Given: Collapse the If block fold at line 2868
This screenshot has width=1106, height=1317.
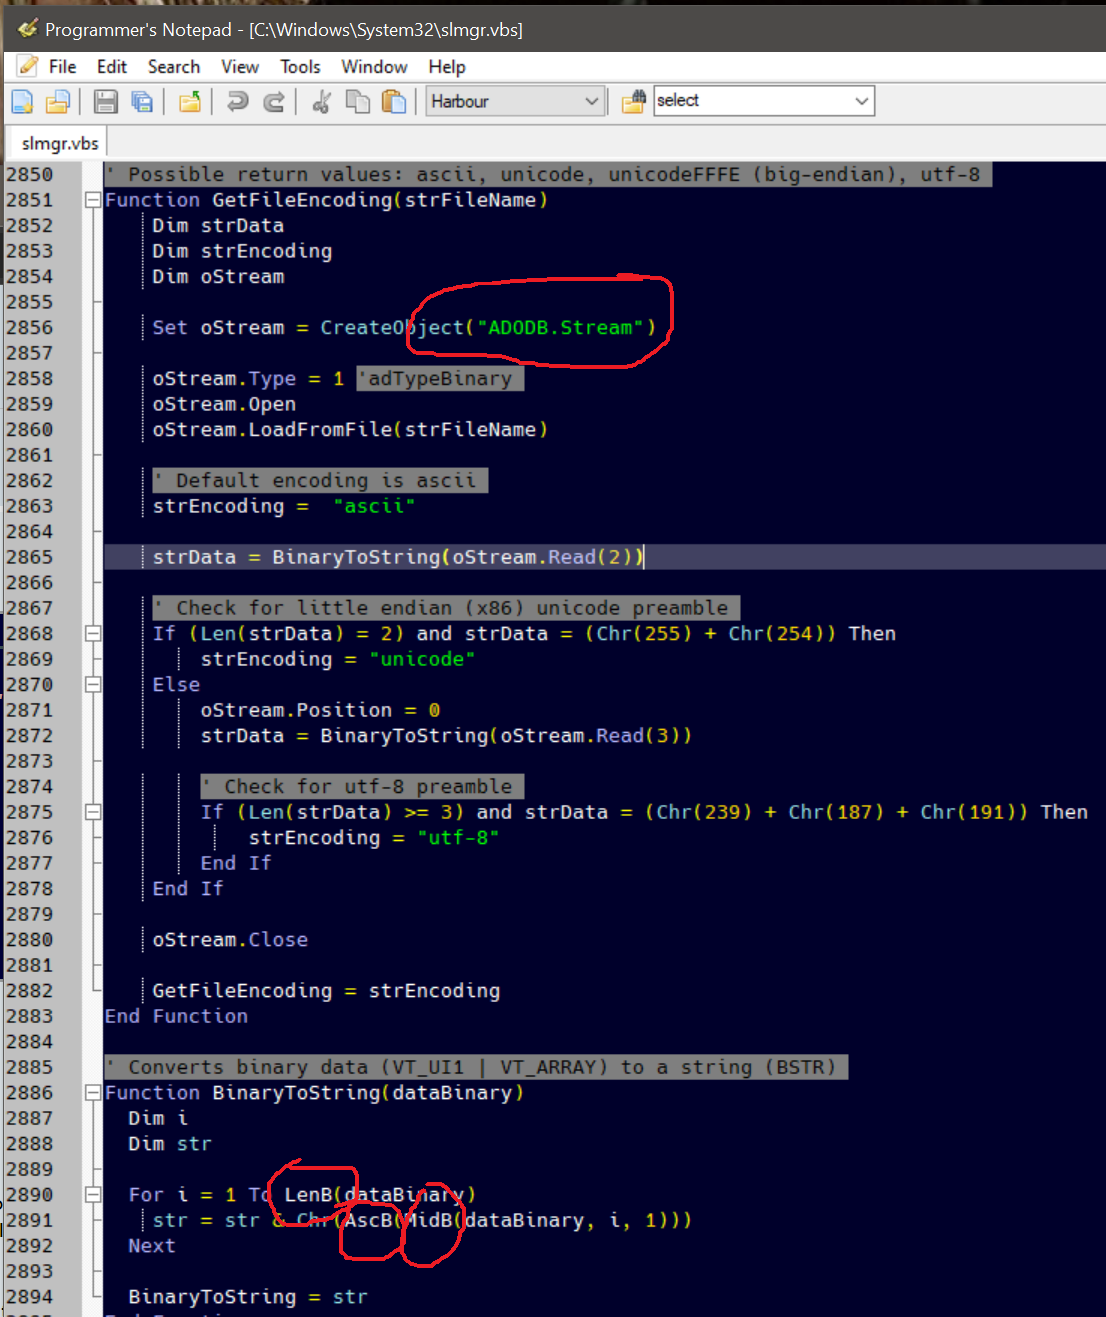Looking at the screenshot, I should [x=93, y=633].
